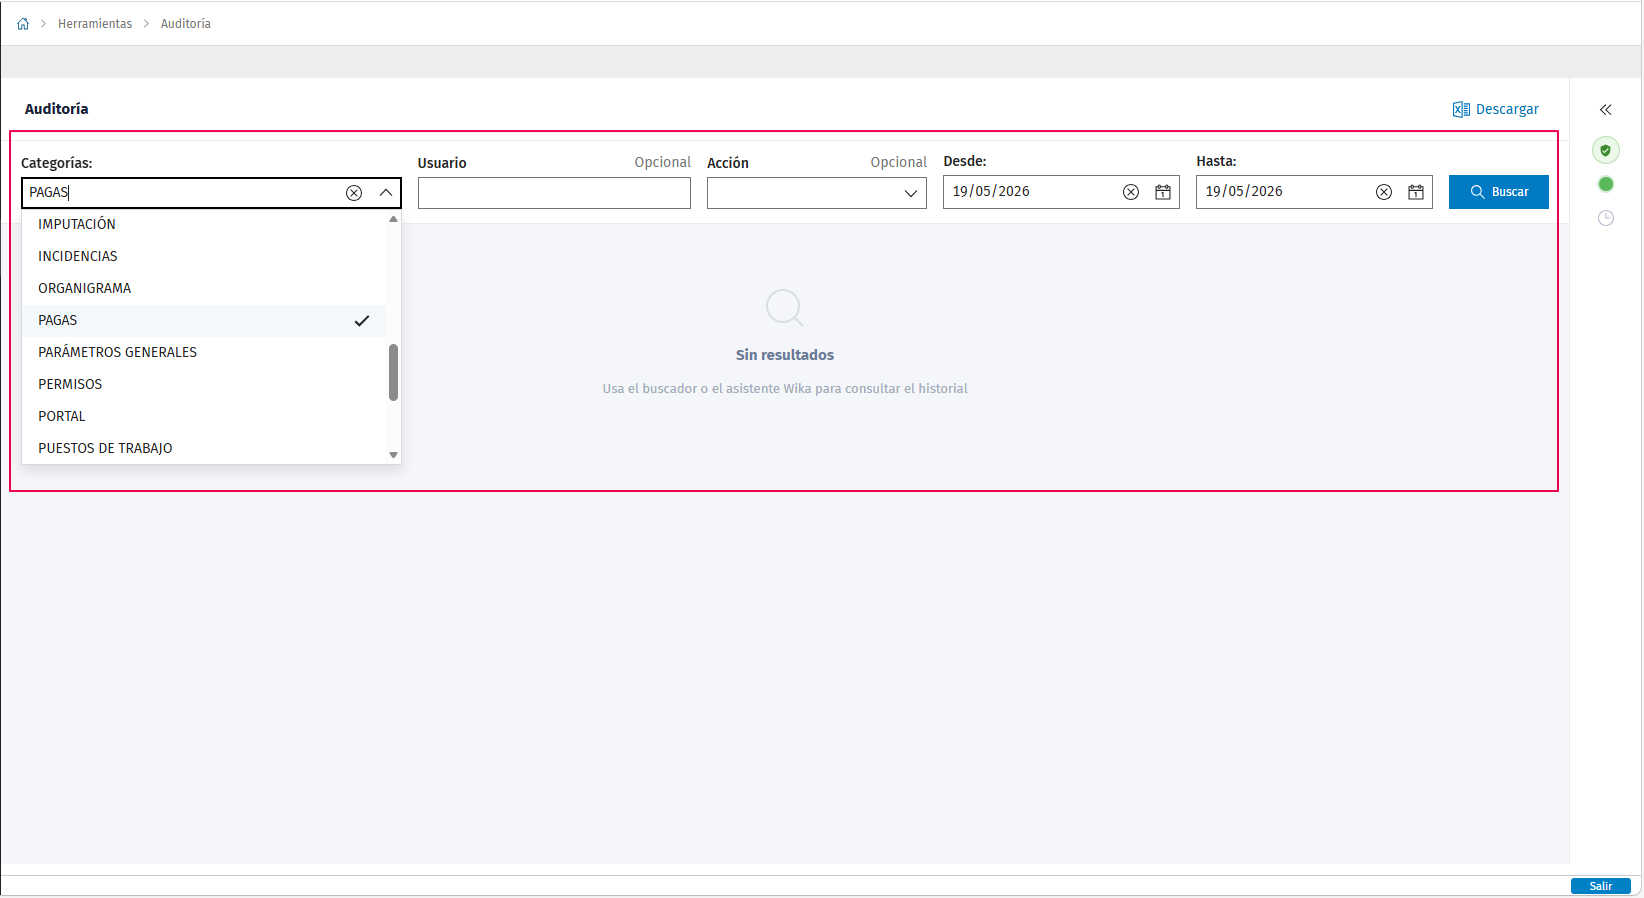Run search with Buscar button
This screenshot has height=898, width=1644.
[1499, 192]
